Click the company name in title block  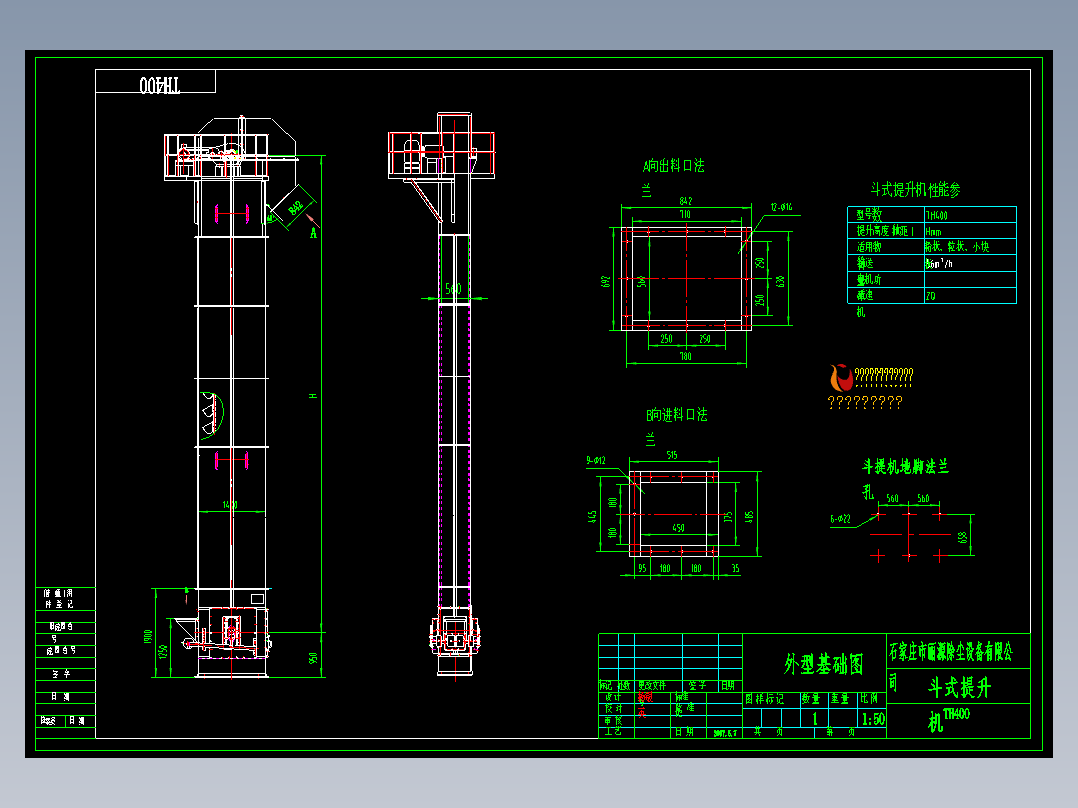pos(951,651)
